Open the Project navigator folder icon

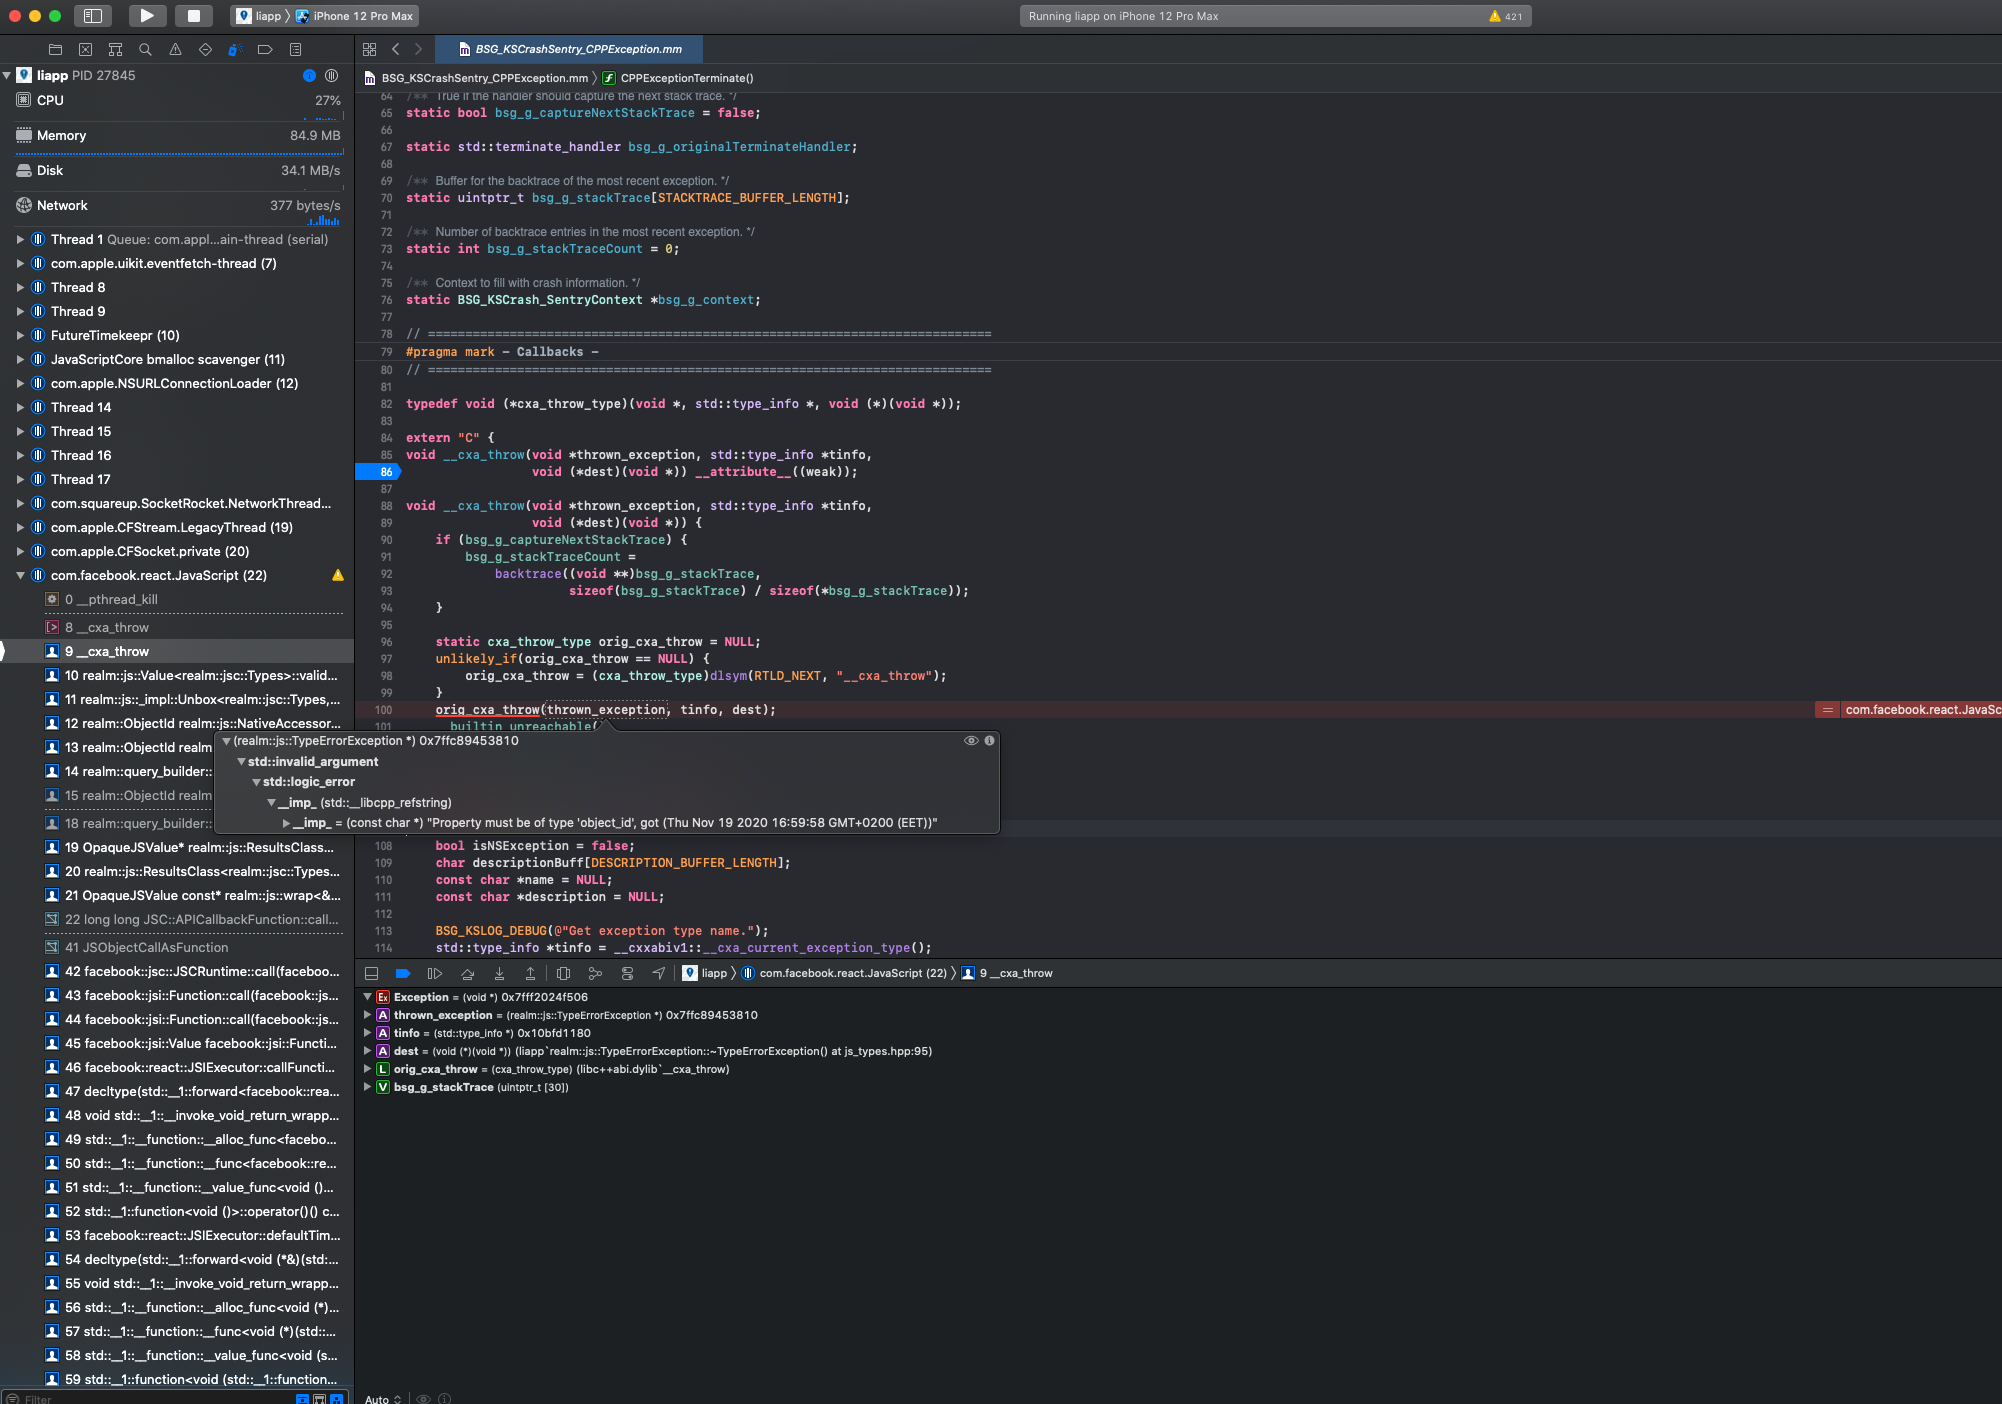(55, 49)
